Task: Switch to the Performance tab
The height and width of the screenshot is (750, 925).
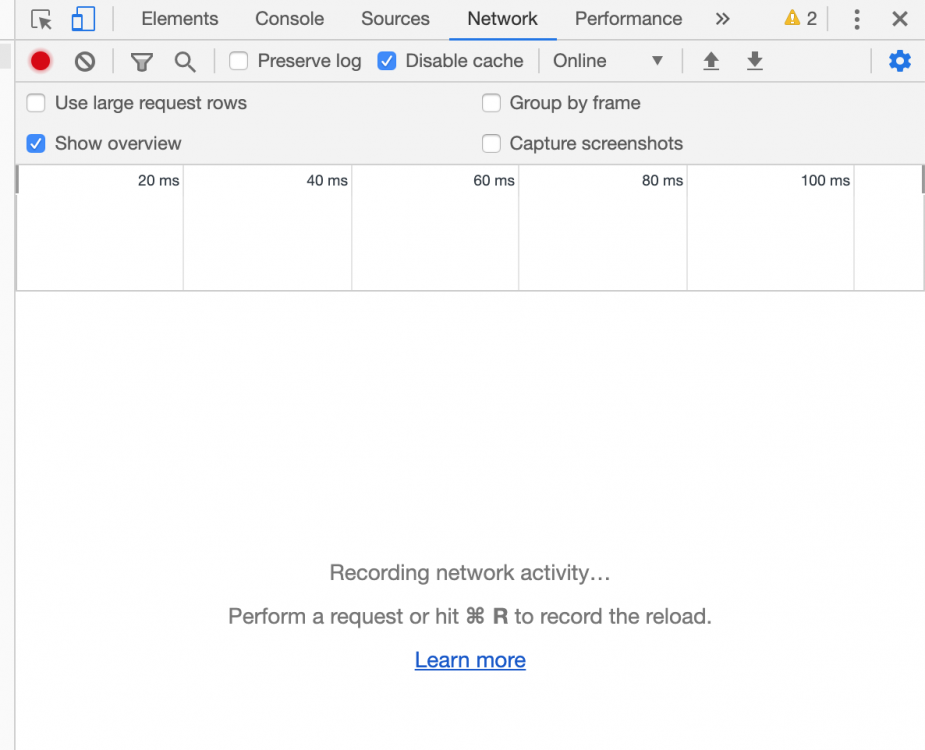Action: coord(628,18)
